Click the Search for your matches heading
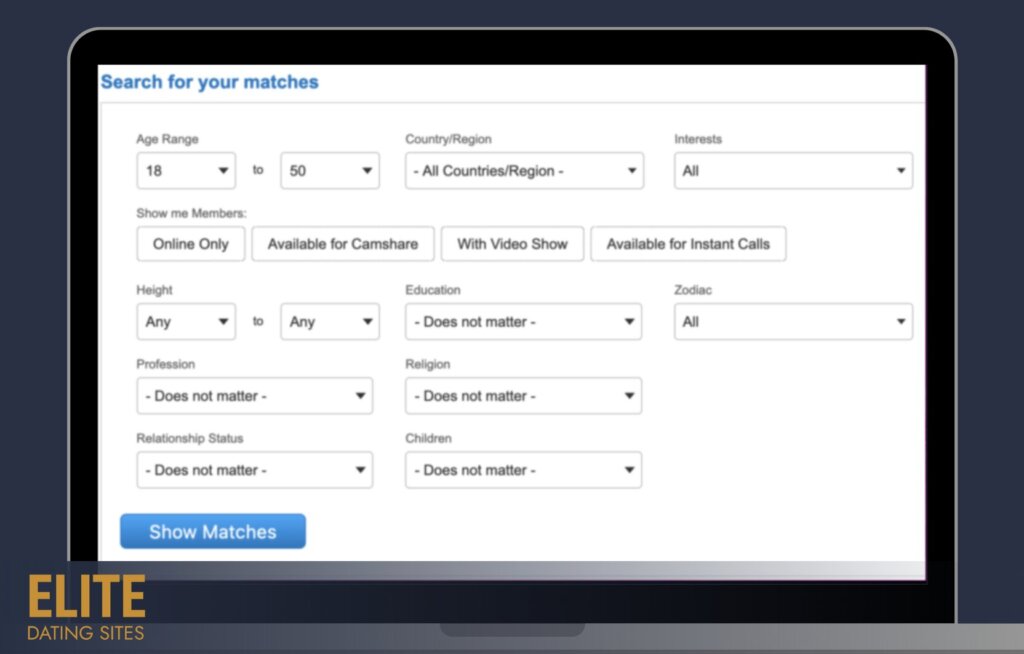The image size is (1024, 654). coord(210,82)
